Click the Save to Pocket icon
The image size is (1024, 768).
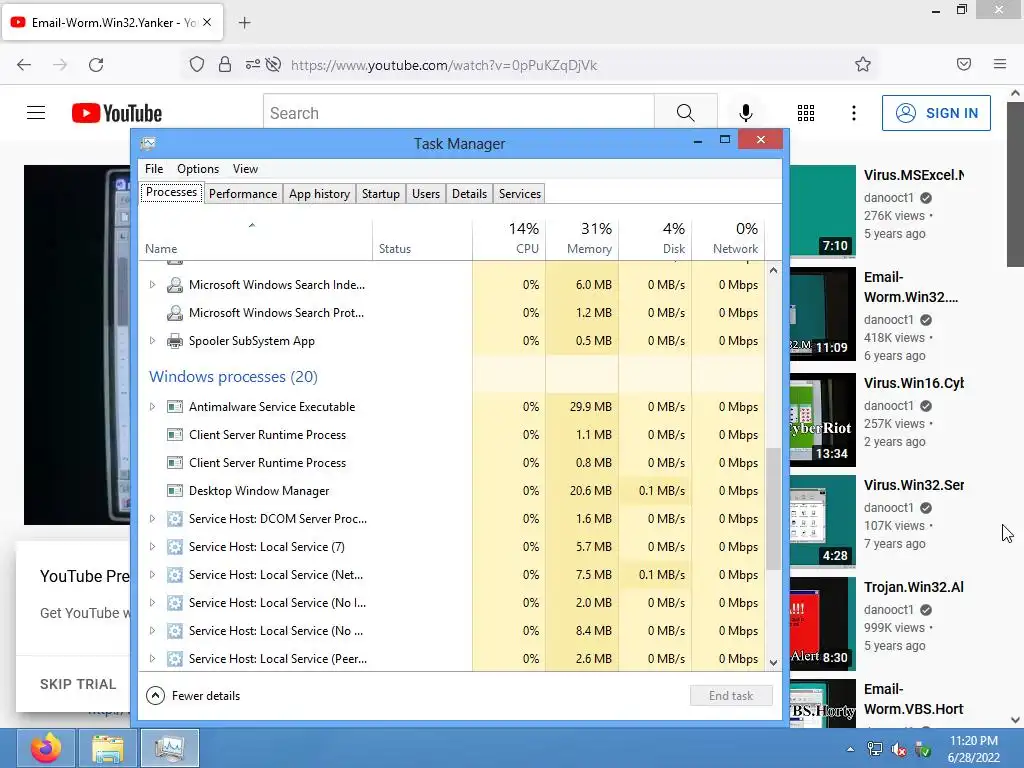pyautogui.click(x=964, y=64)
